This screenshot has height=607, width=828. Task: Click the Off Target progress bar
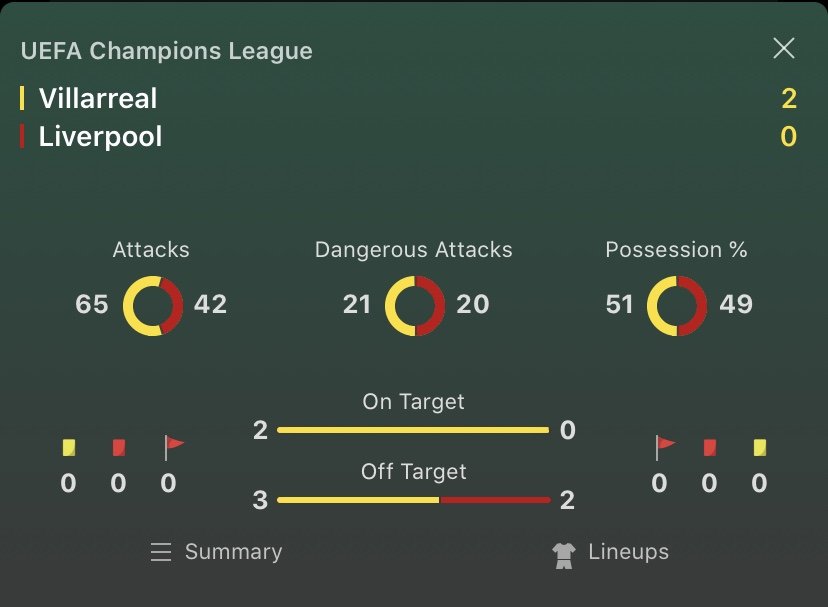[x=413, y=500]
